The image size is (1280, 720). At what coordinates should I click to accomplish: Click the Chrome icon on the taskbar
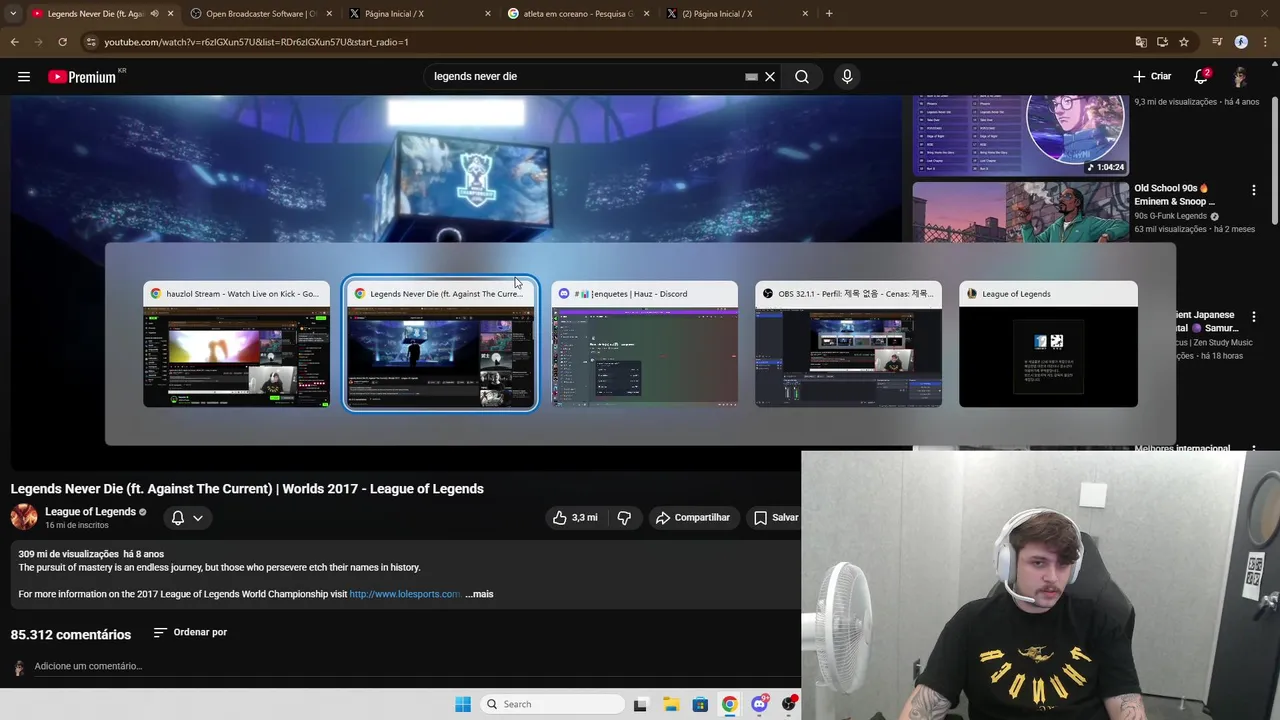pyautogui.click(x=730, y=704)
